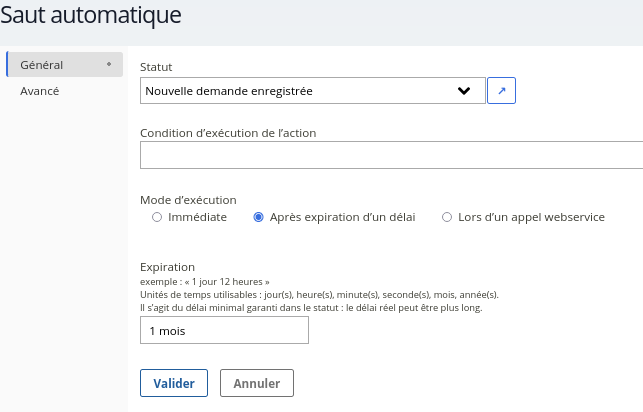Click the chevron in the Statut dropdown
This screenshot has width=643, height=412.
[464, 91]
